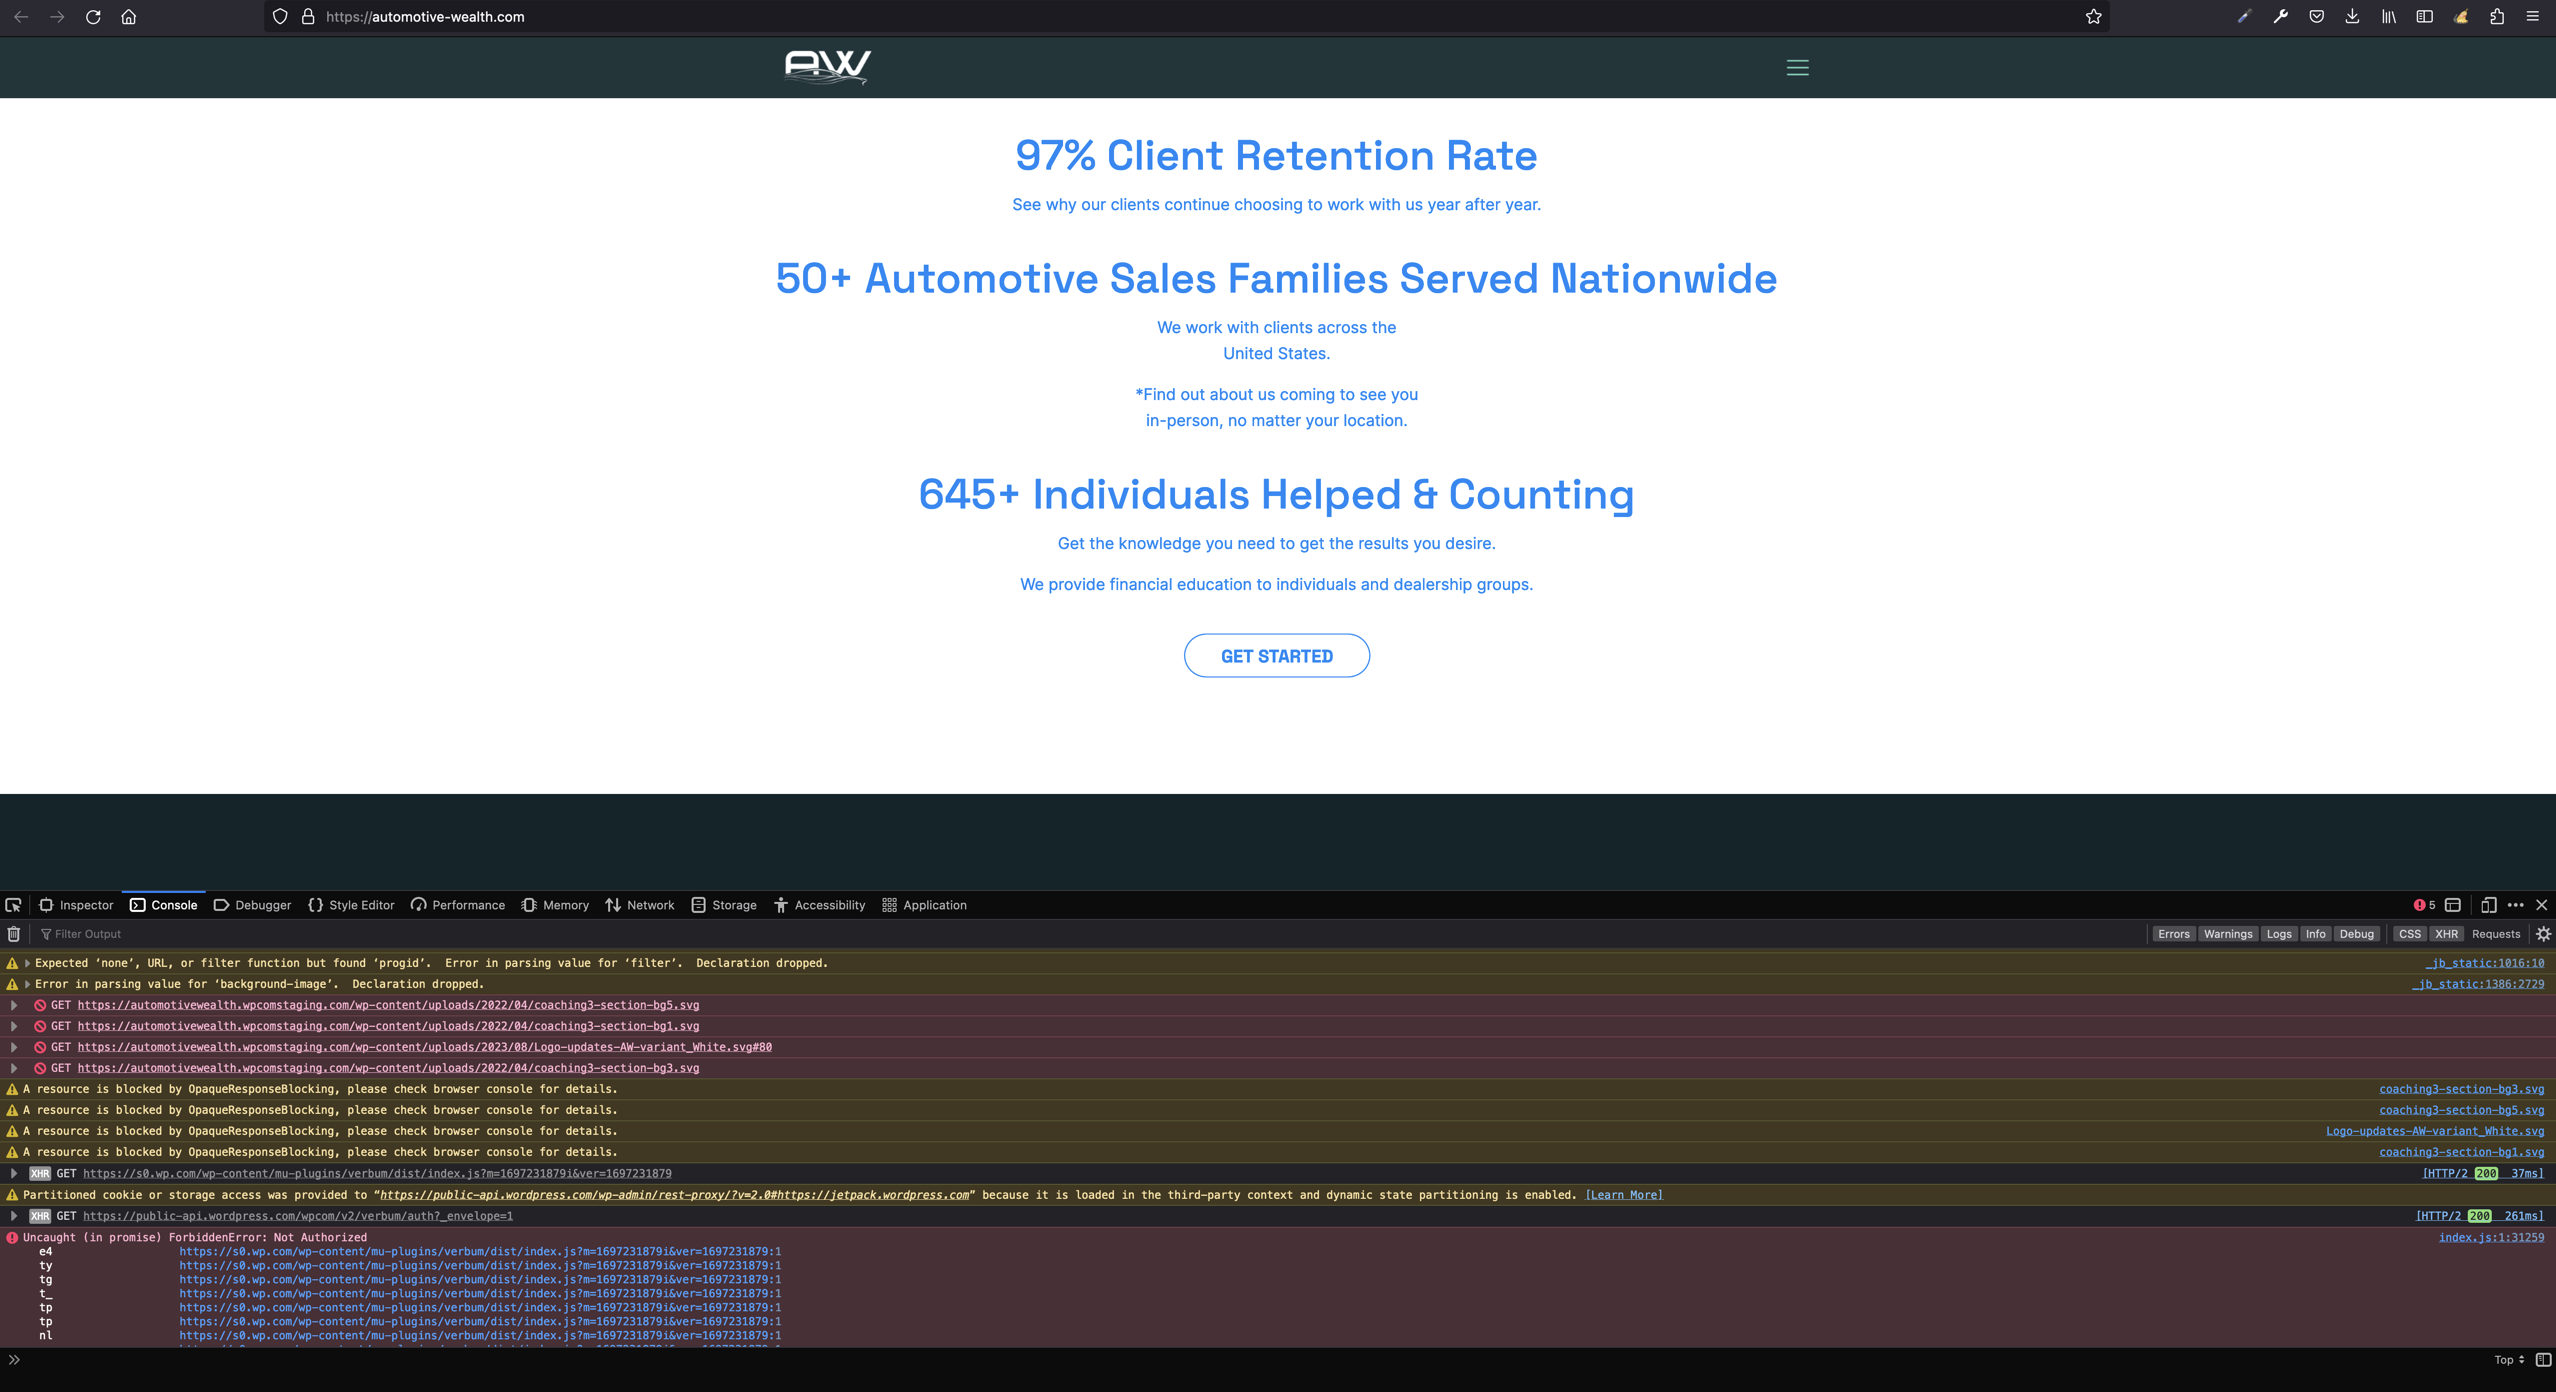
Task: Reload the current page
Action: click(93, 17)
